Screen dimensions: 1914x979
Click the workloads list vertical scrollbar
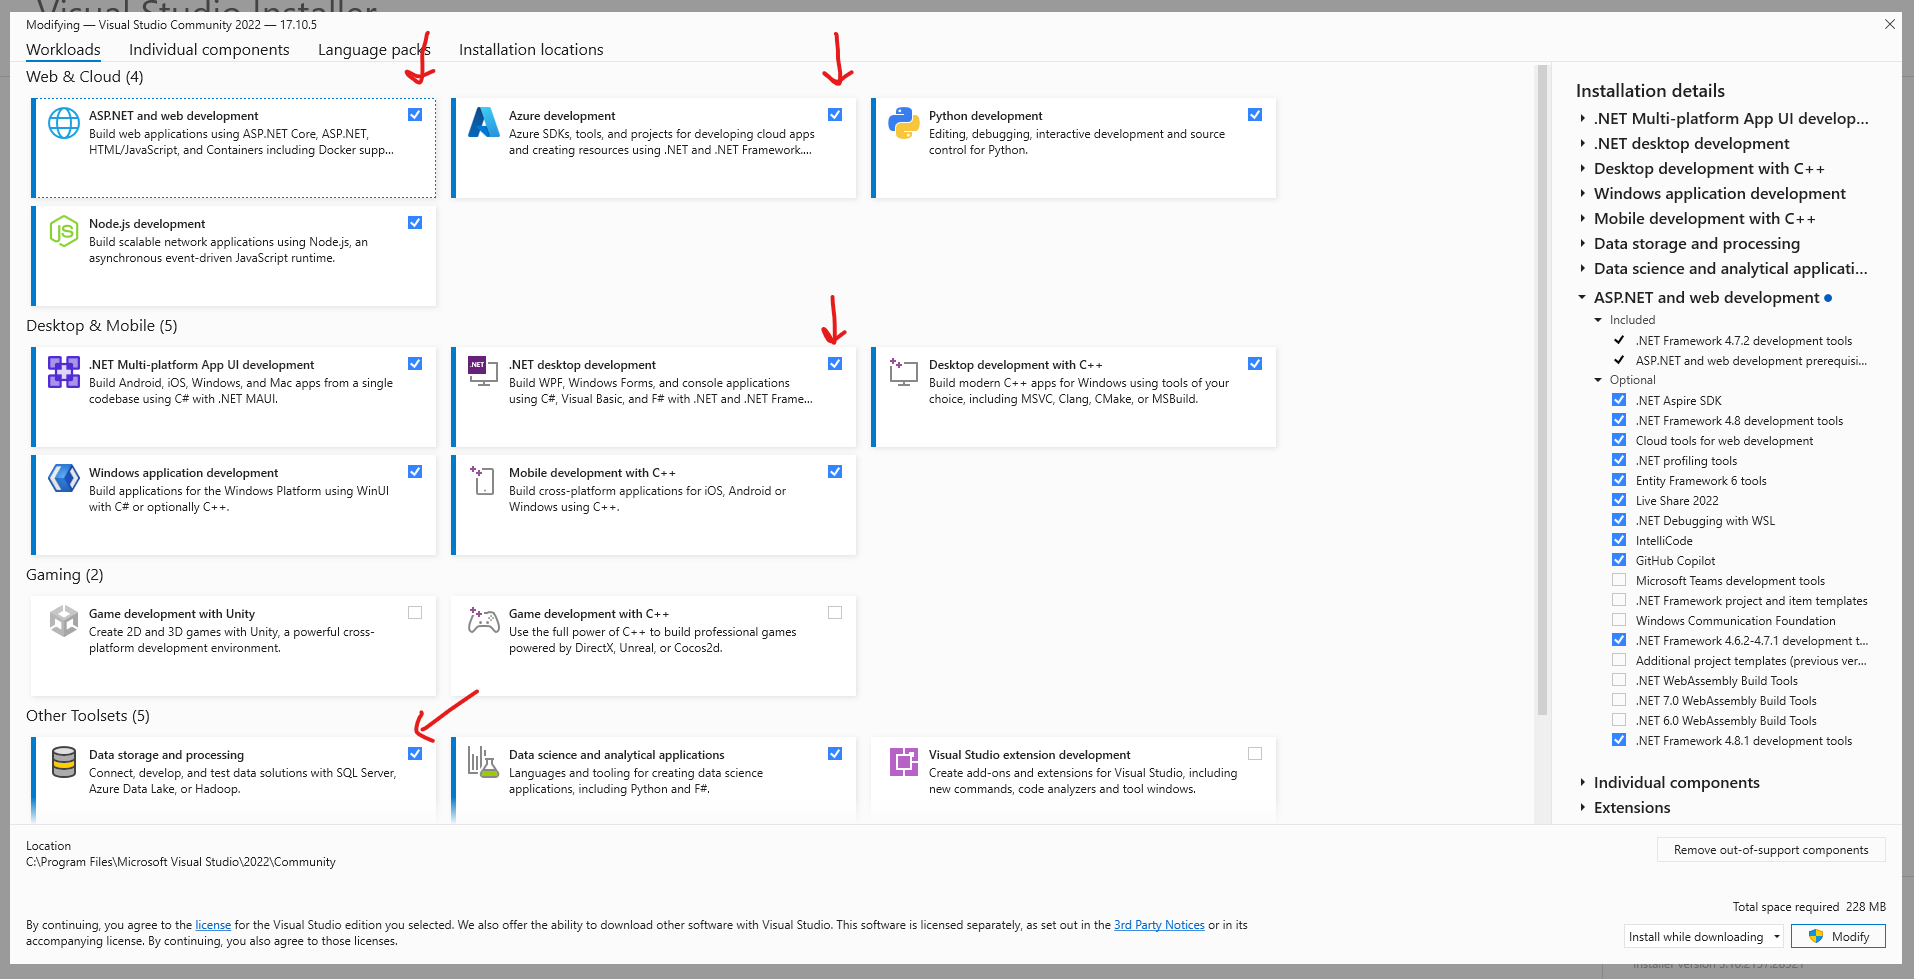[x=1542, y=390]
